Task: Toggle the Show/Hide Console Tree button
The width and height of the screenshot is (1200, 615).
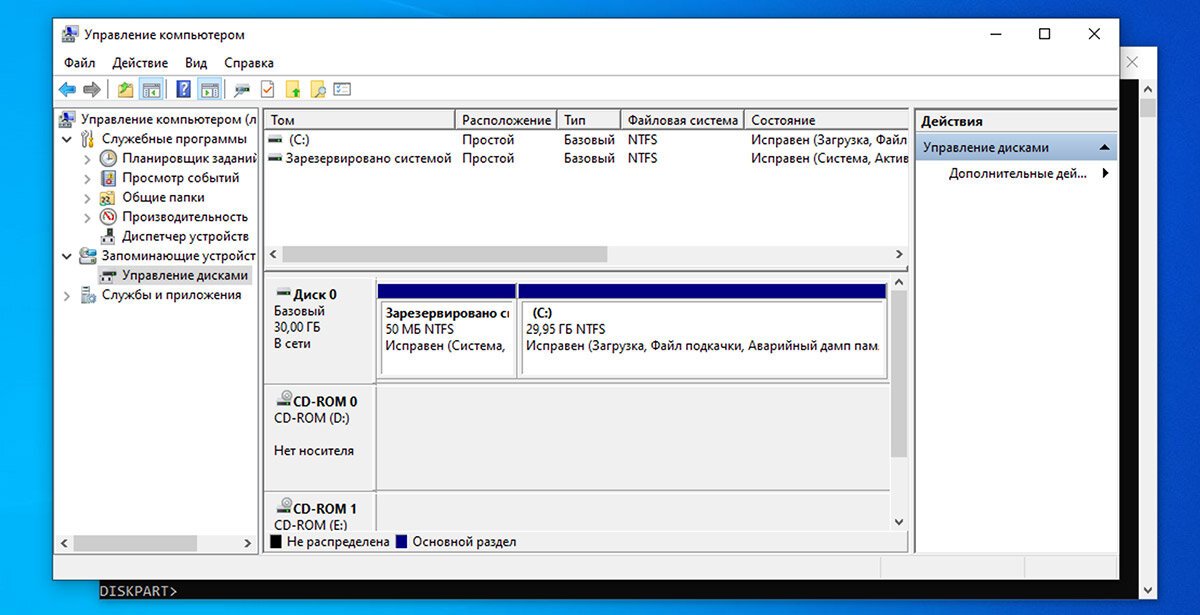Action: tap(151, 90)
